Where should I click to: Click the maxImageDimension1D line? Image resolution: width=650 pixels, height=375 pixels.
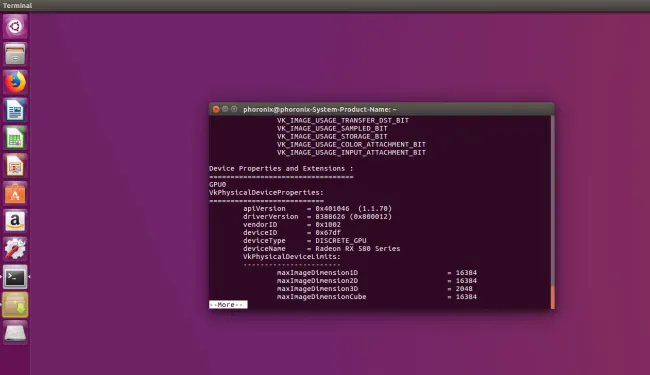[377, 273]
